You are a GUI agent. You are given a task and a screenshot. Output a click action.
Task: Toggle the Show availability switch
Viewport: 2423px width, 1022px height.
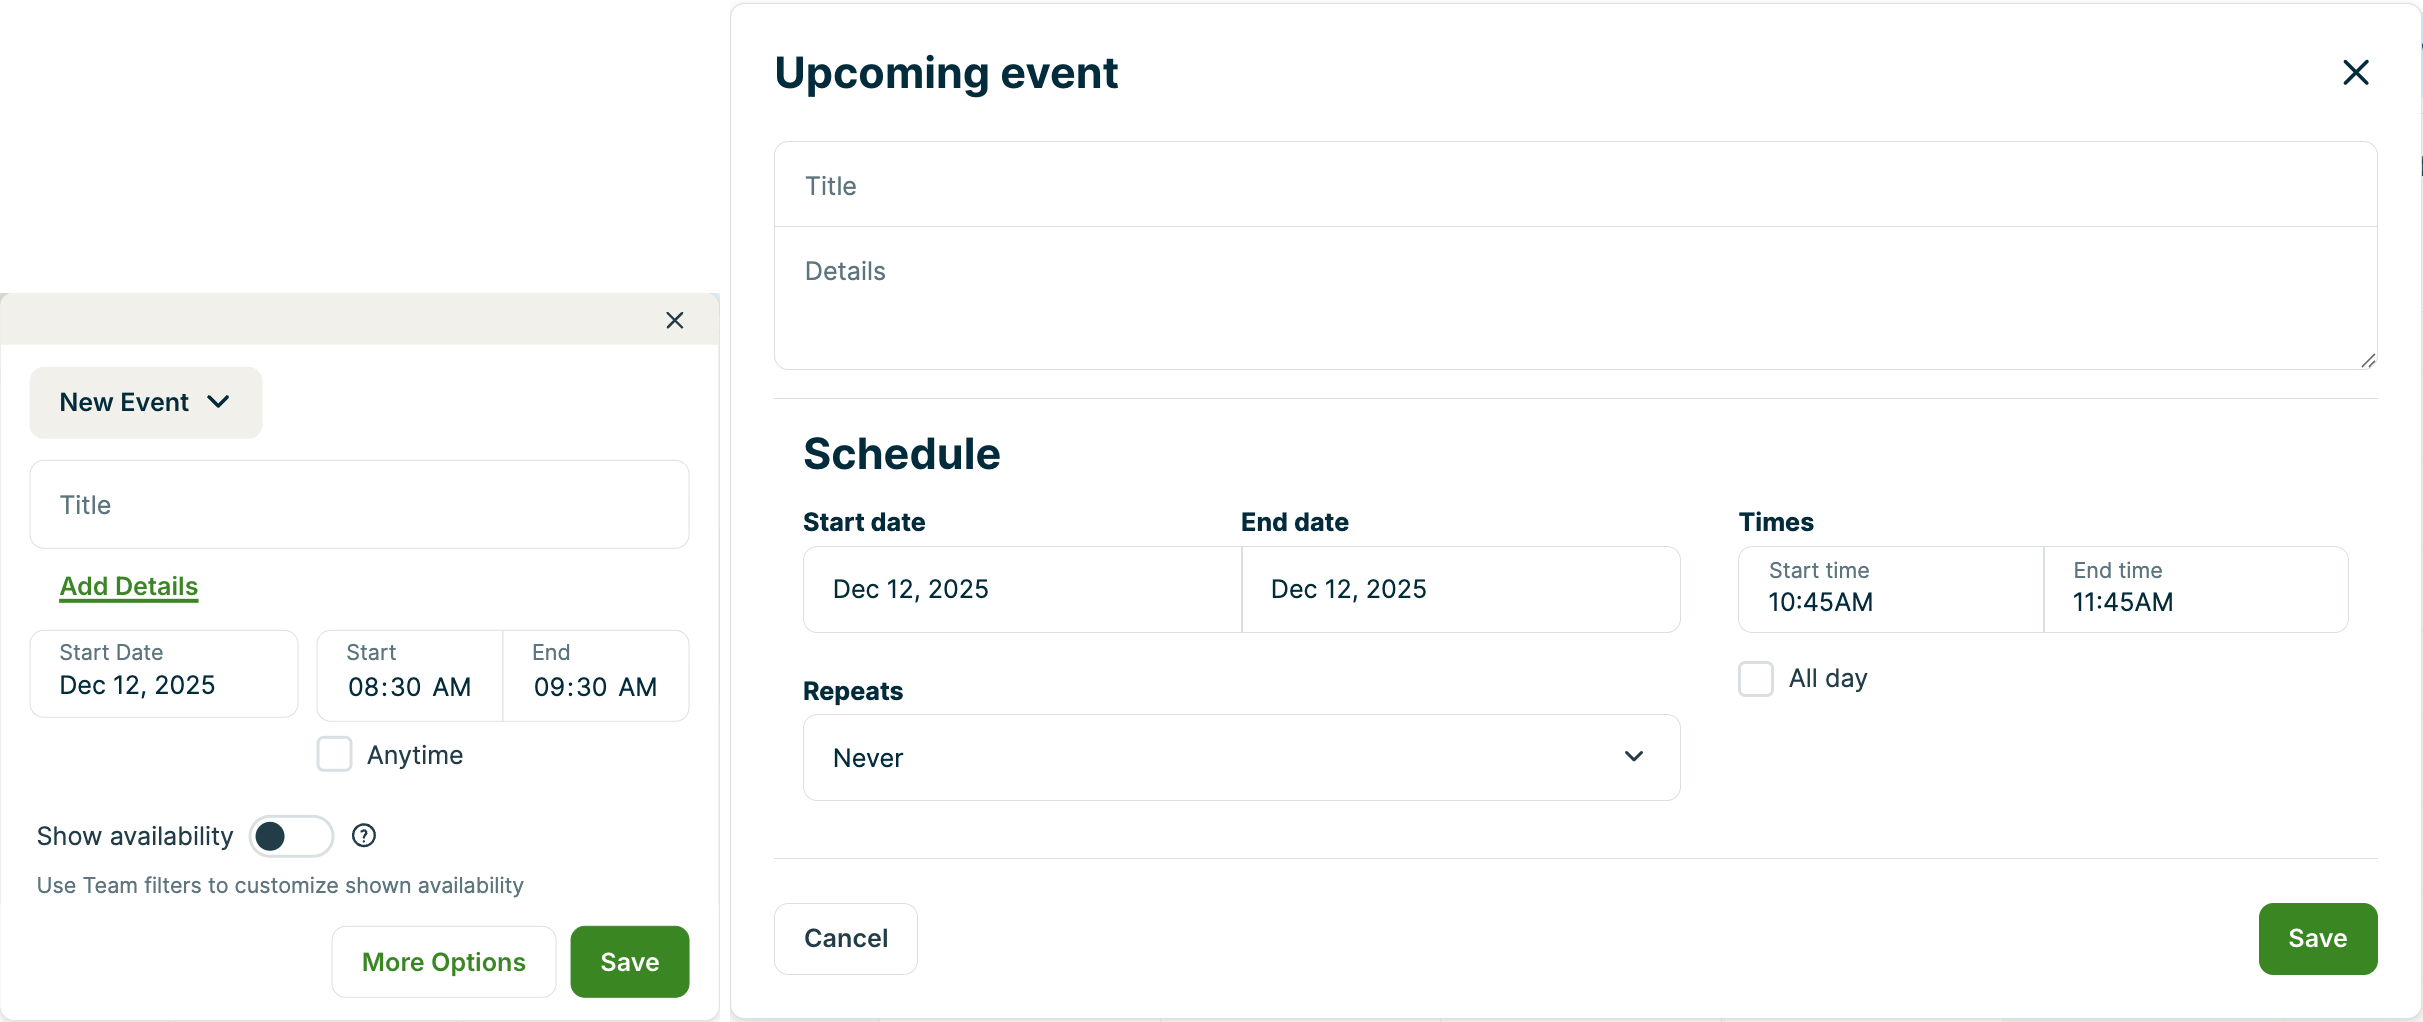[289, 835]
